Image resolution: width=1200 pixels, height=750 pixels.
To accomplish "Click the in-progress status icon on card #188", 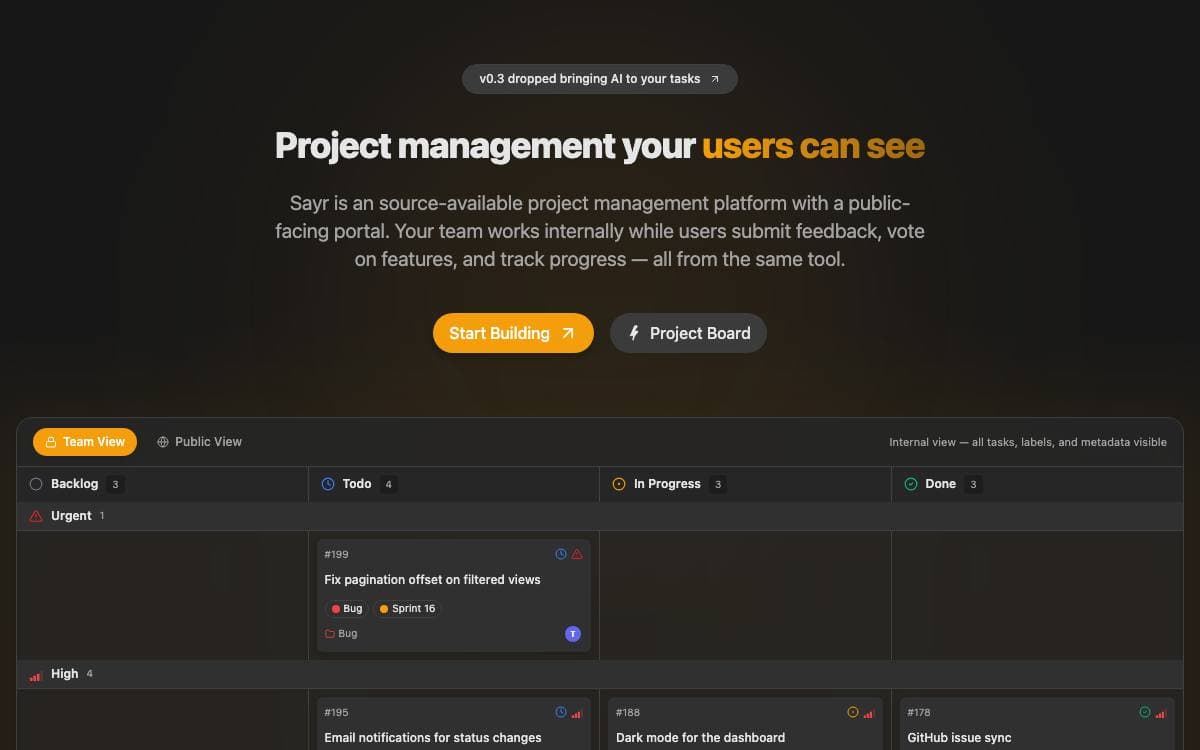I will [853, 712].
